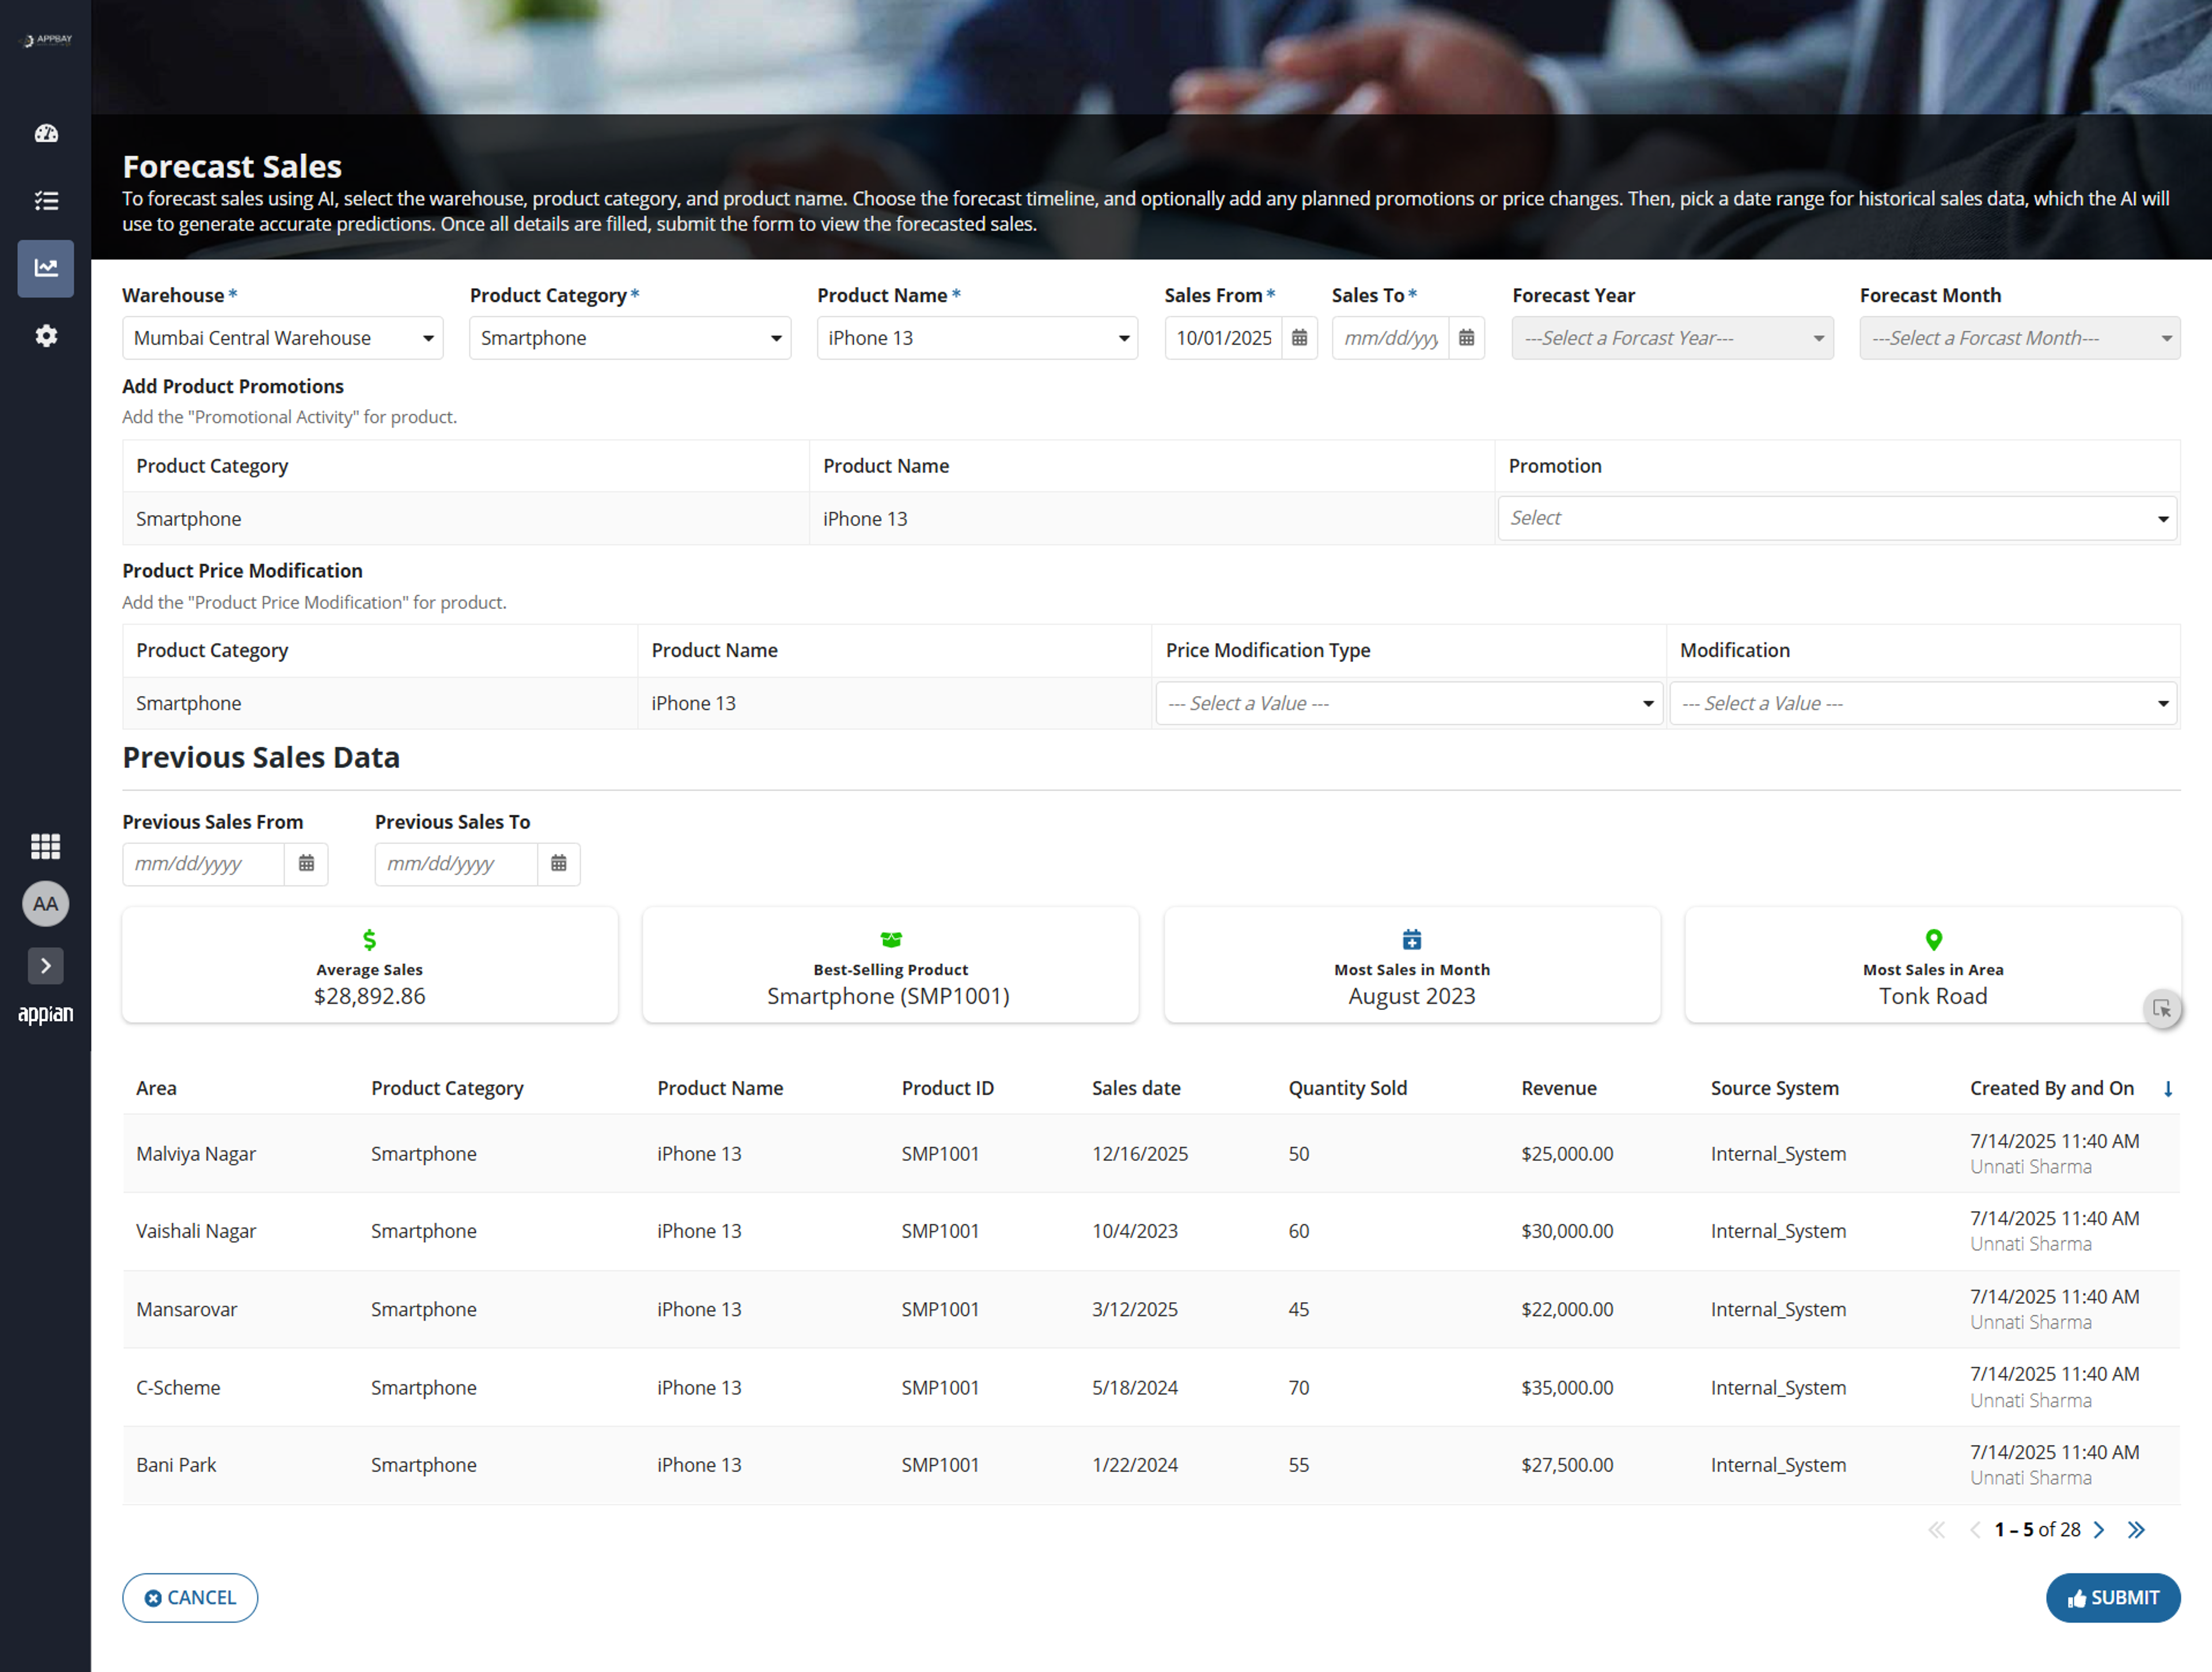Click the Appbay logo
Screen dimensions: 2212x1672
pyautogui.click(x=47, y=40)
